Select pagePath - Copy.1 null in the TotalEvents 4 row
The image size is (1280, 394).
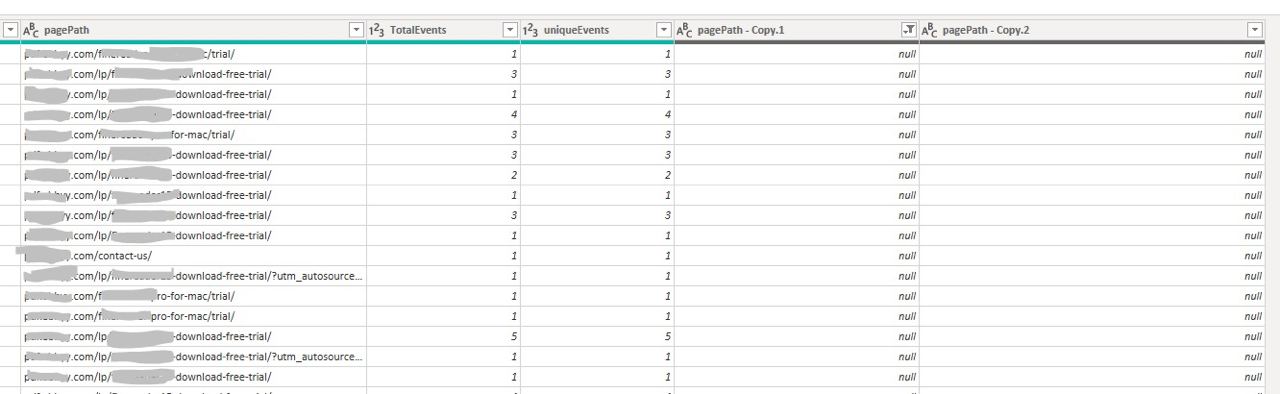(797, 114)
